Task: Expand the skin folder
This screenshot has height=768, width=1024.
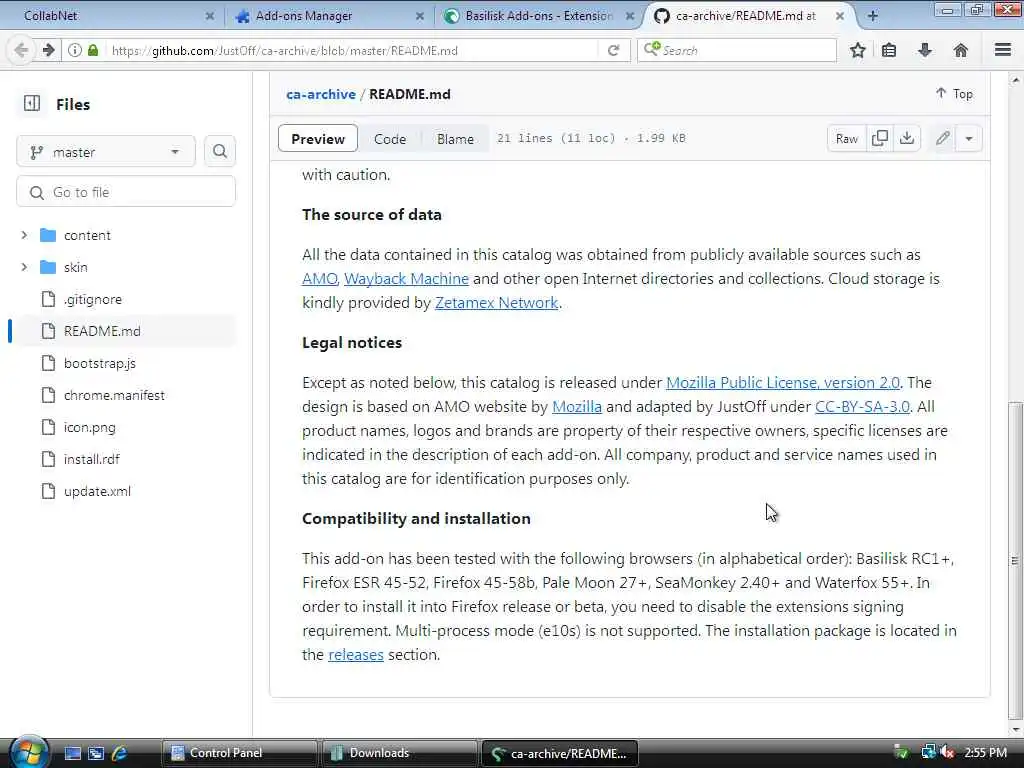Action: [x=24, y=267]
